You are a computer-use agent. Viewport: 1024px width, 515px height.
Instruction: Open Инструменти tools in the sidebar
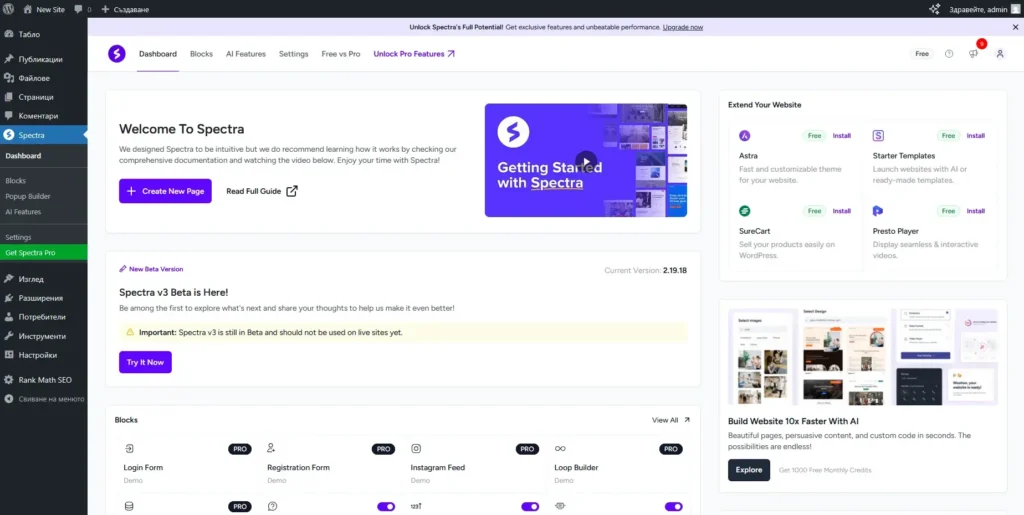point(44,336)
